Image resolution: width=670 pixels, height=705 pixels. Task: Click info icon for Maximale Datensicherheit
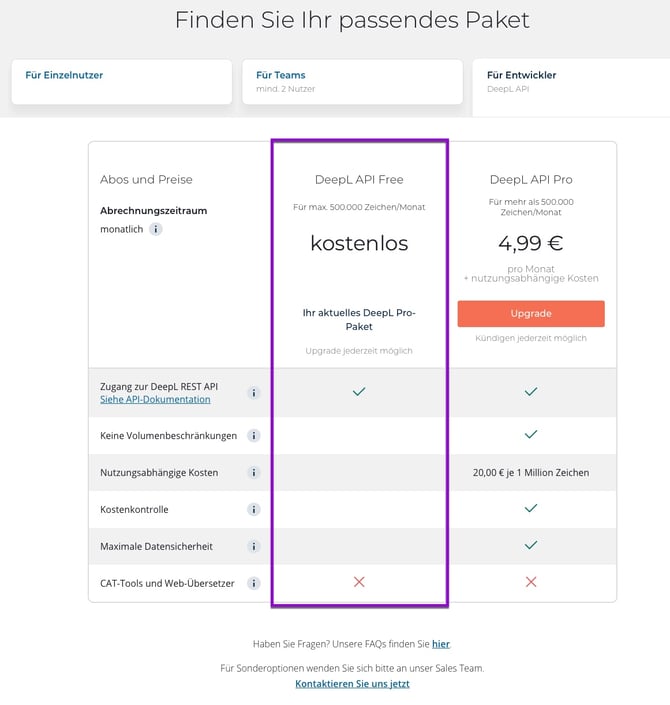click(x=253, y=546)
